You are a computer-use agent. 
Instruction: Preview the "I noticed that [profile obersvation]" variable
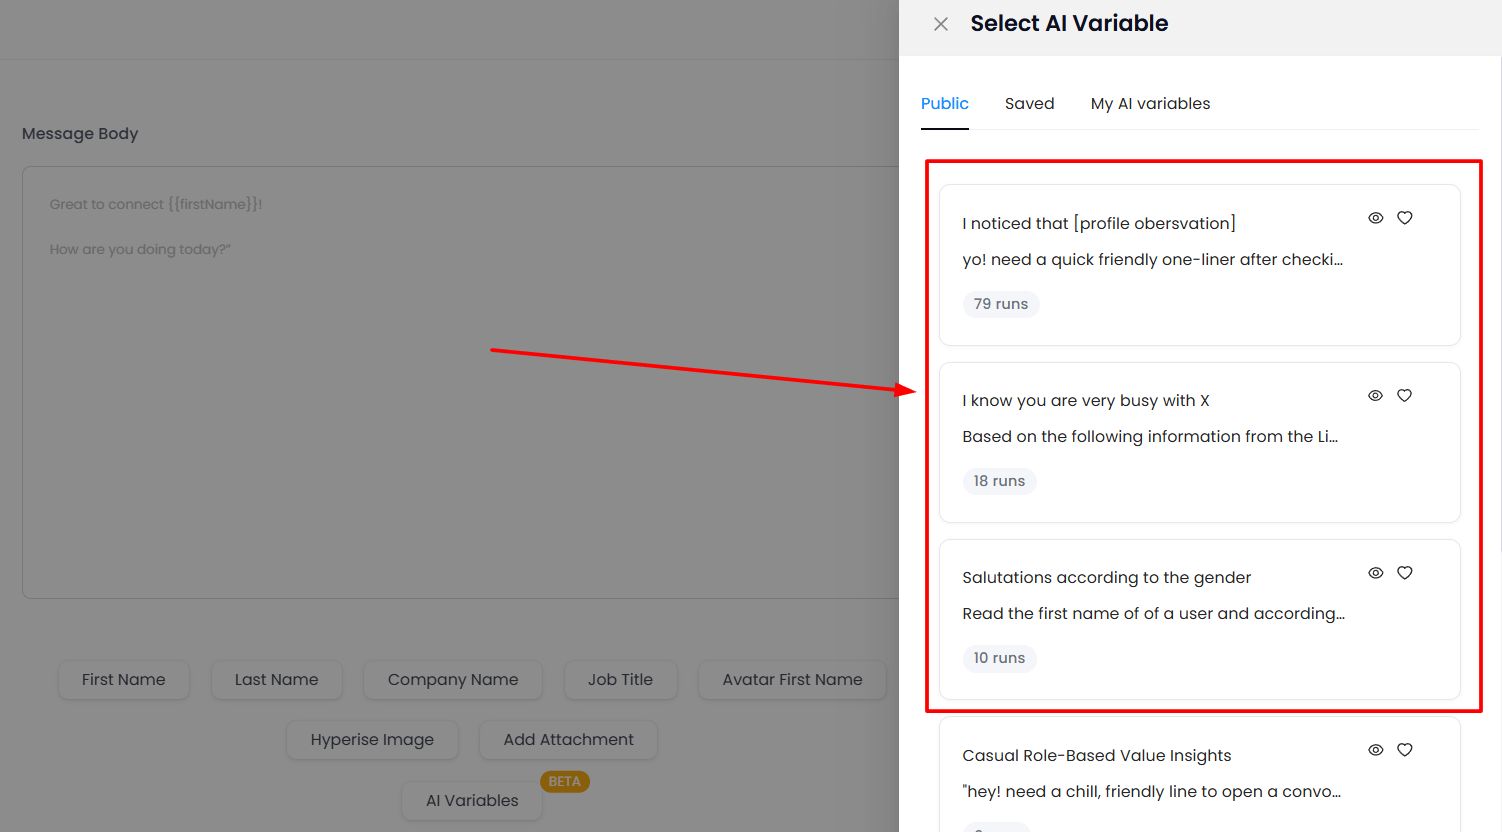[x=1375, y=217]
